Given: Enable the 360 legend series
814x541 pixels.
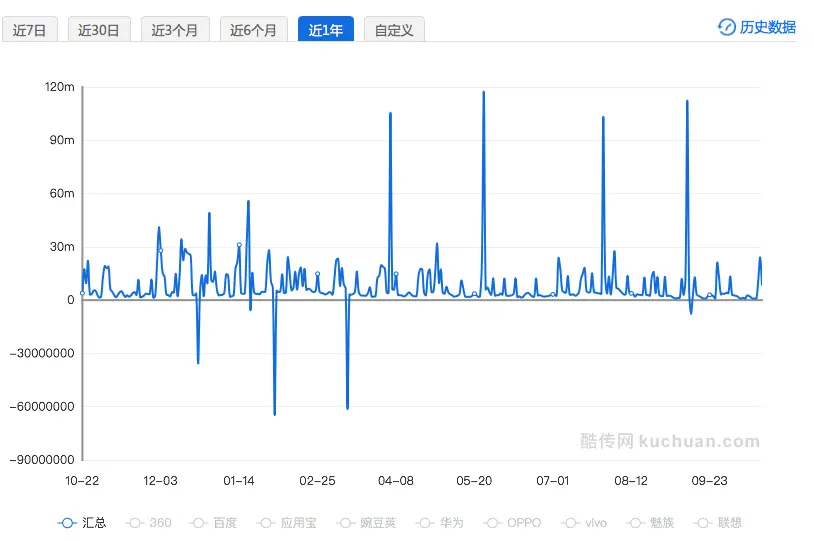Looking at the screenshot, I should [x=148, y=523].
